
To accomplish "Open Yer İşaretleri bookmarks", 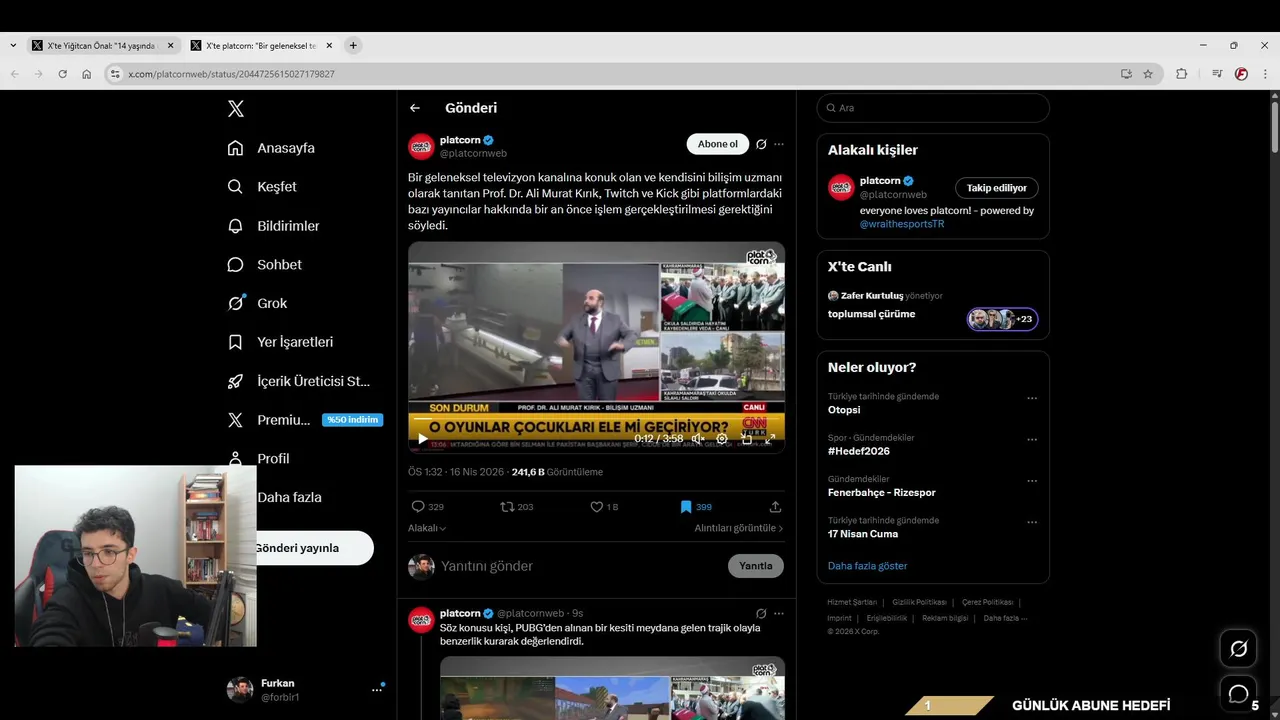I will tap(280, 342).
